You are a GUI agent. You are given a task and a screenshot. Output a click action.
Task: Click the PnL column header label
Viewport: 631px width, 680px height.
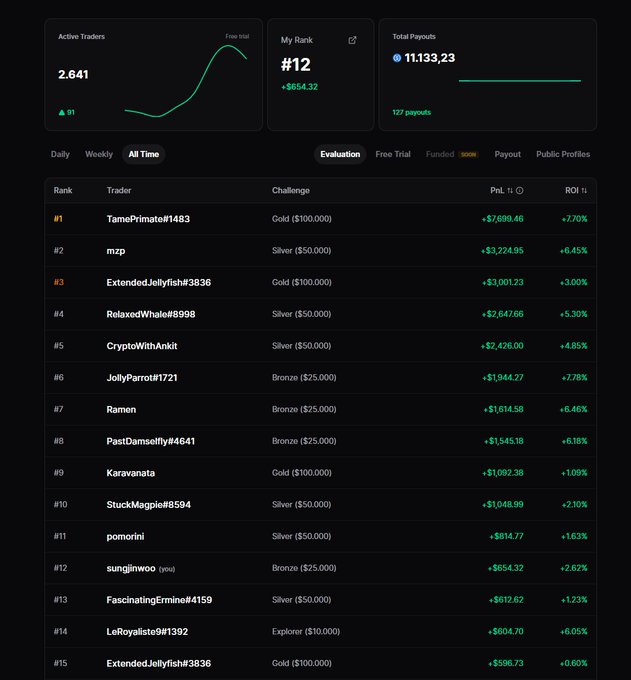coord(497,190)
